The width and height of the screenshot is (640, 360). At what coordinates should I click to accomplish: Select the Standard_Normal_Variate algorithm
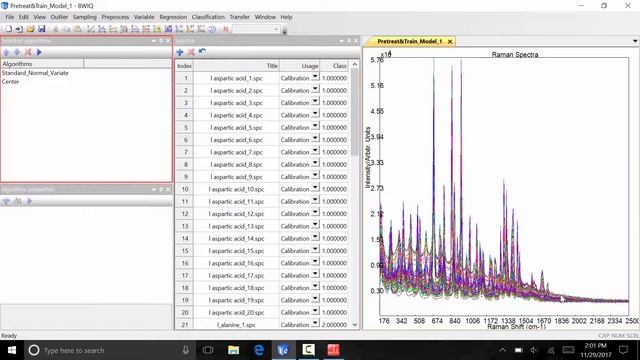click(x=35, y=73)
